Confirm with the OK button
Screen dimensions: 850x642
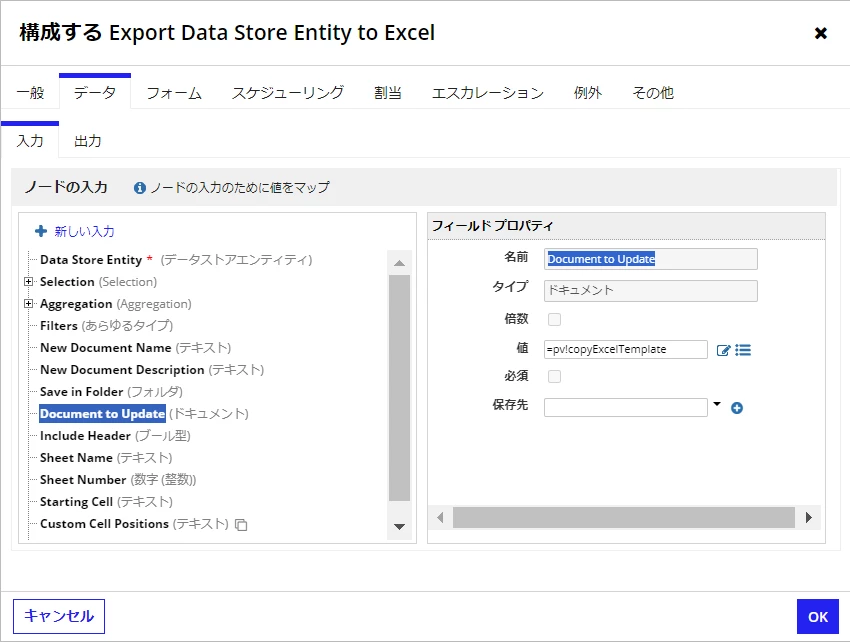pos(817,617)
